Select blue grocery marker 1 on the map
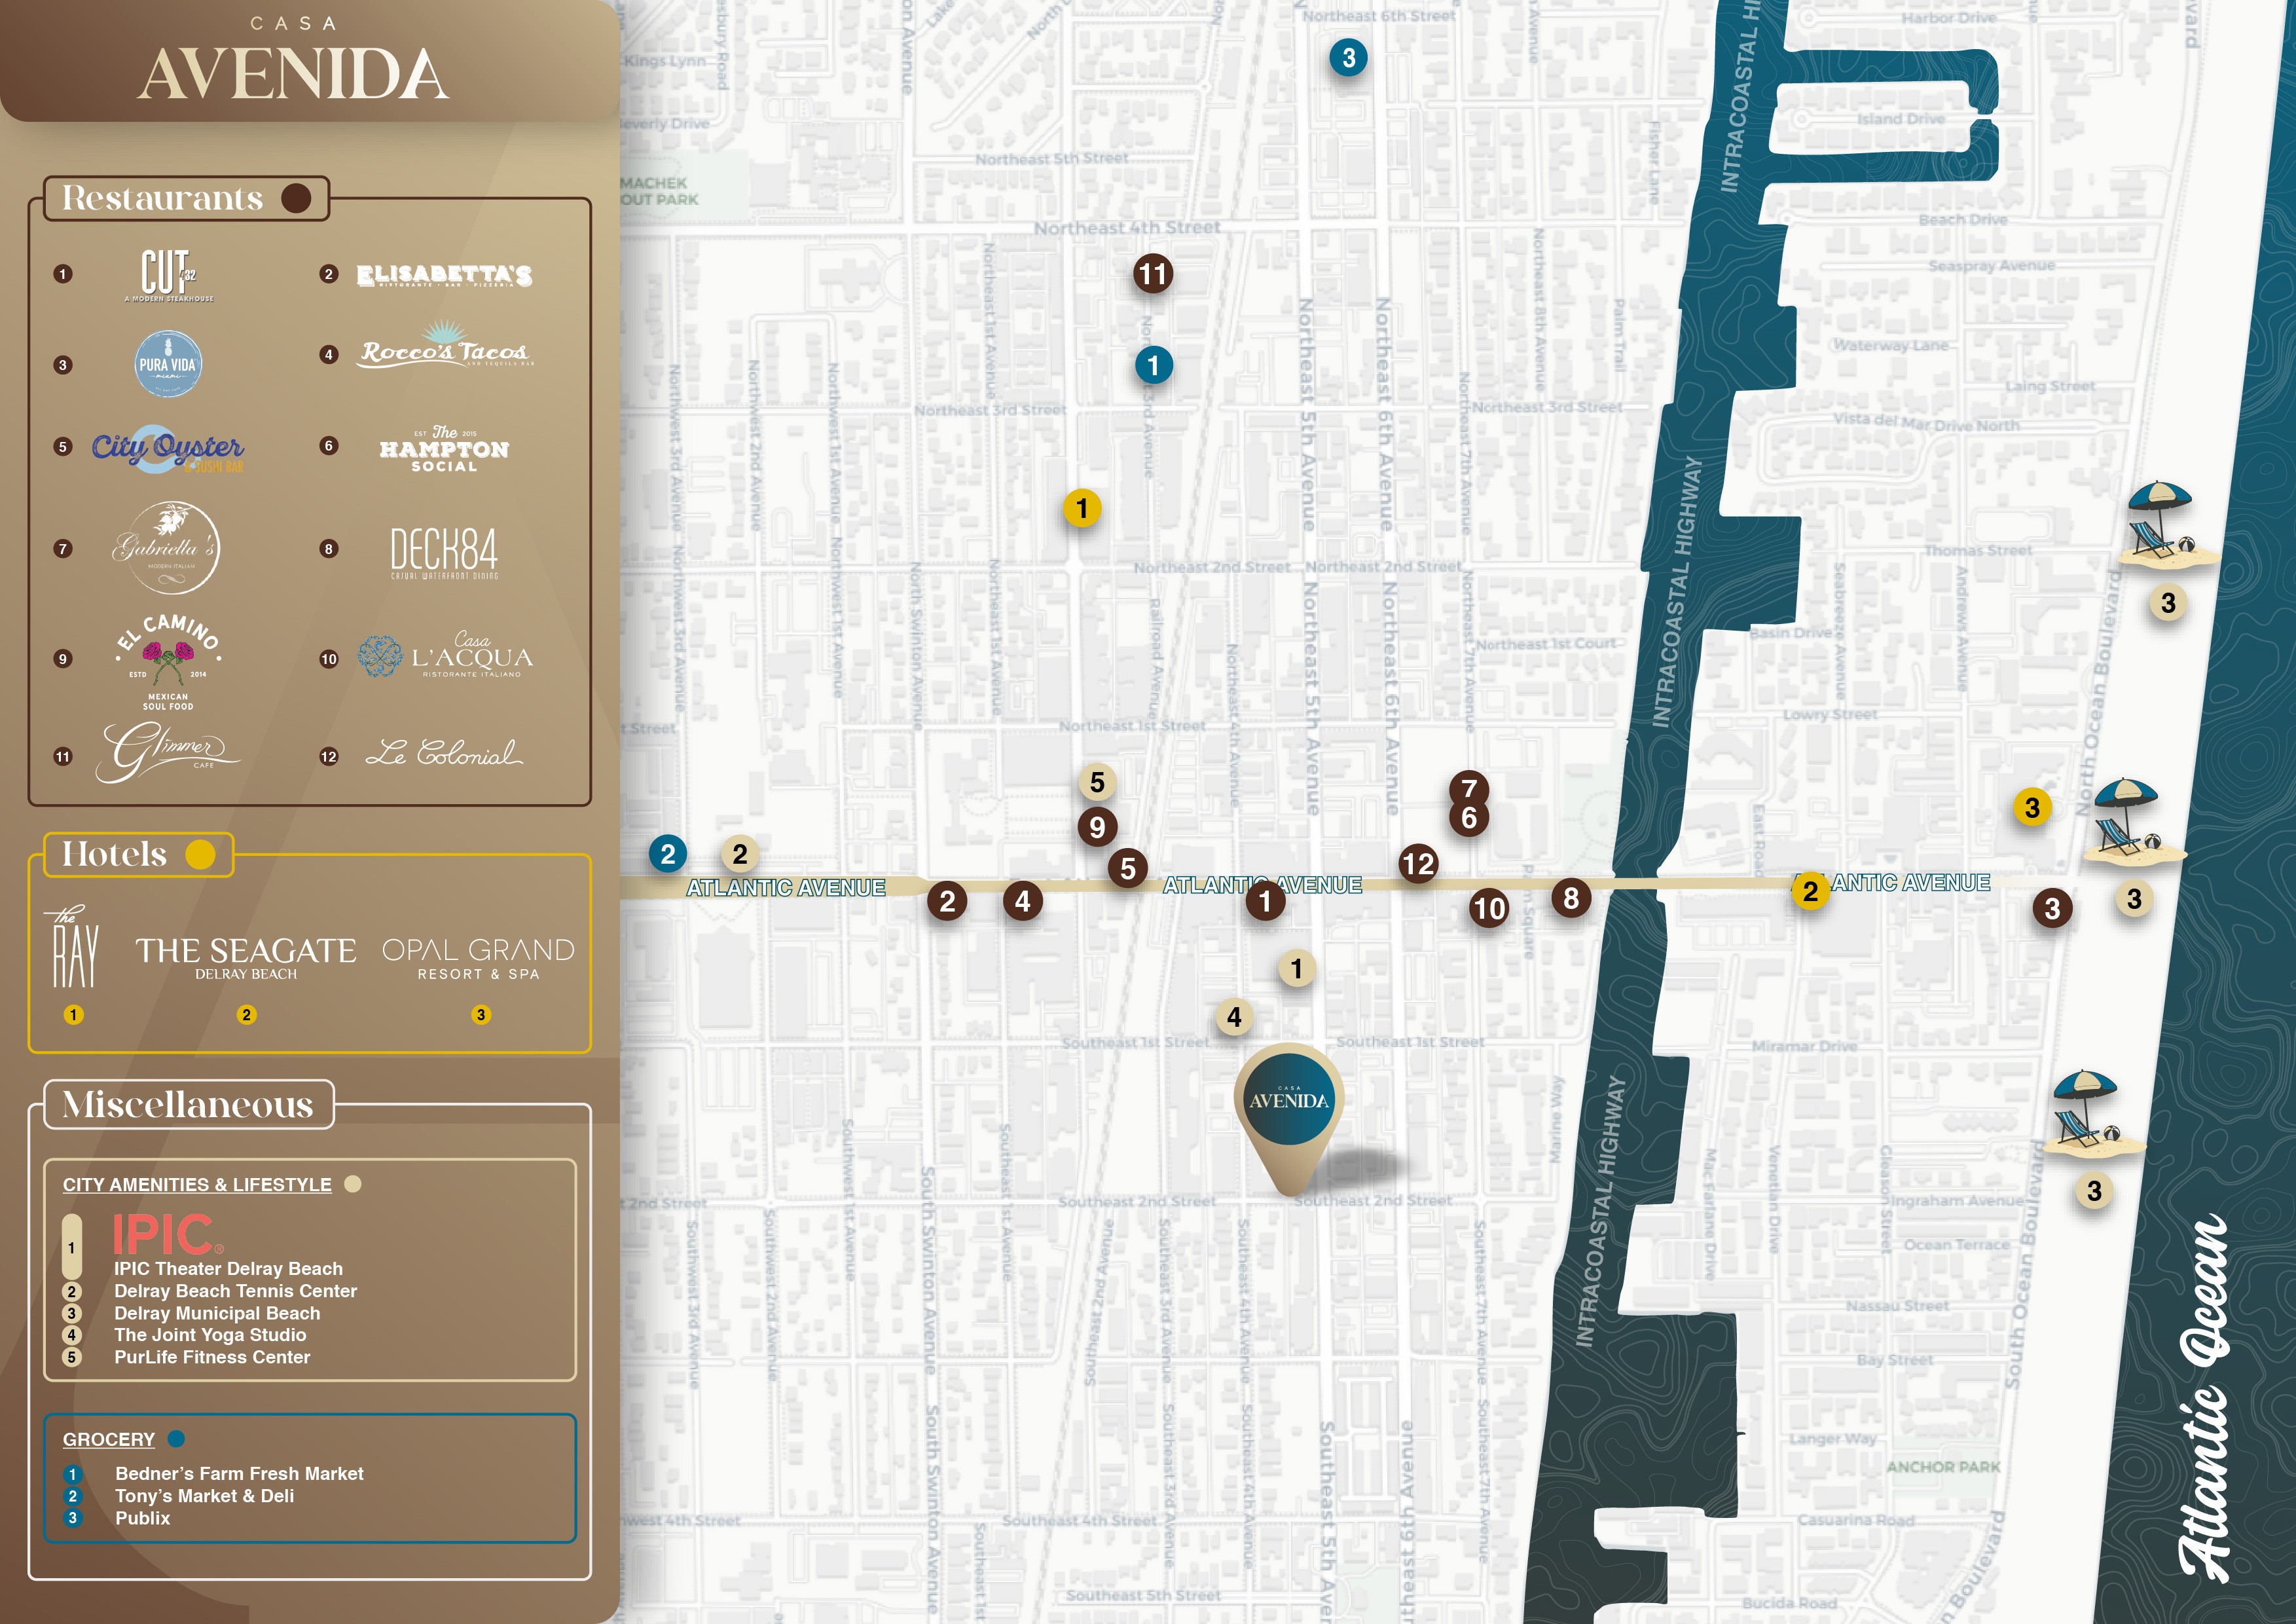Image resolution: width=2296 pixels, height=1624 pixels. tap(1153, 366)
